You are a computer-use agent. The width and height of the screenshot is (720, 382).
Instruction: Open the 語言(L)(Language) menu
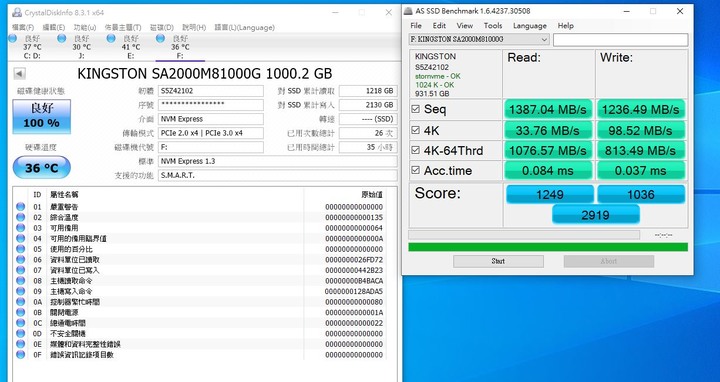[x=244, y=28]
